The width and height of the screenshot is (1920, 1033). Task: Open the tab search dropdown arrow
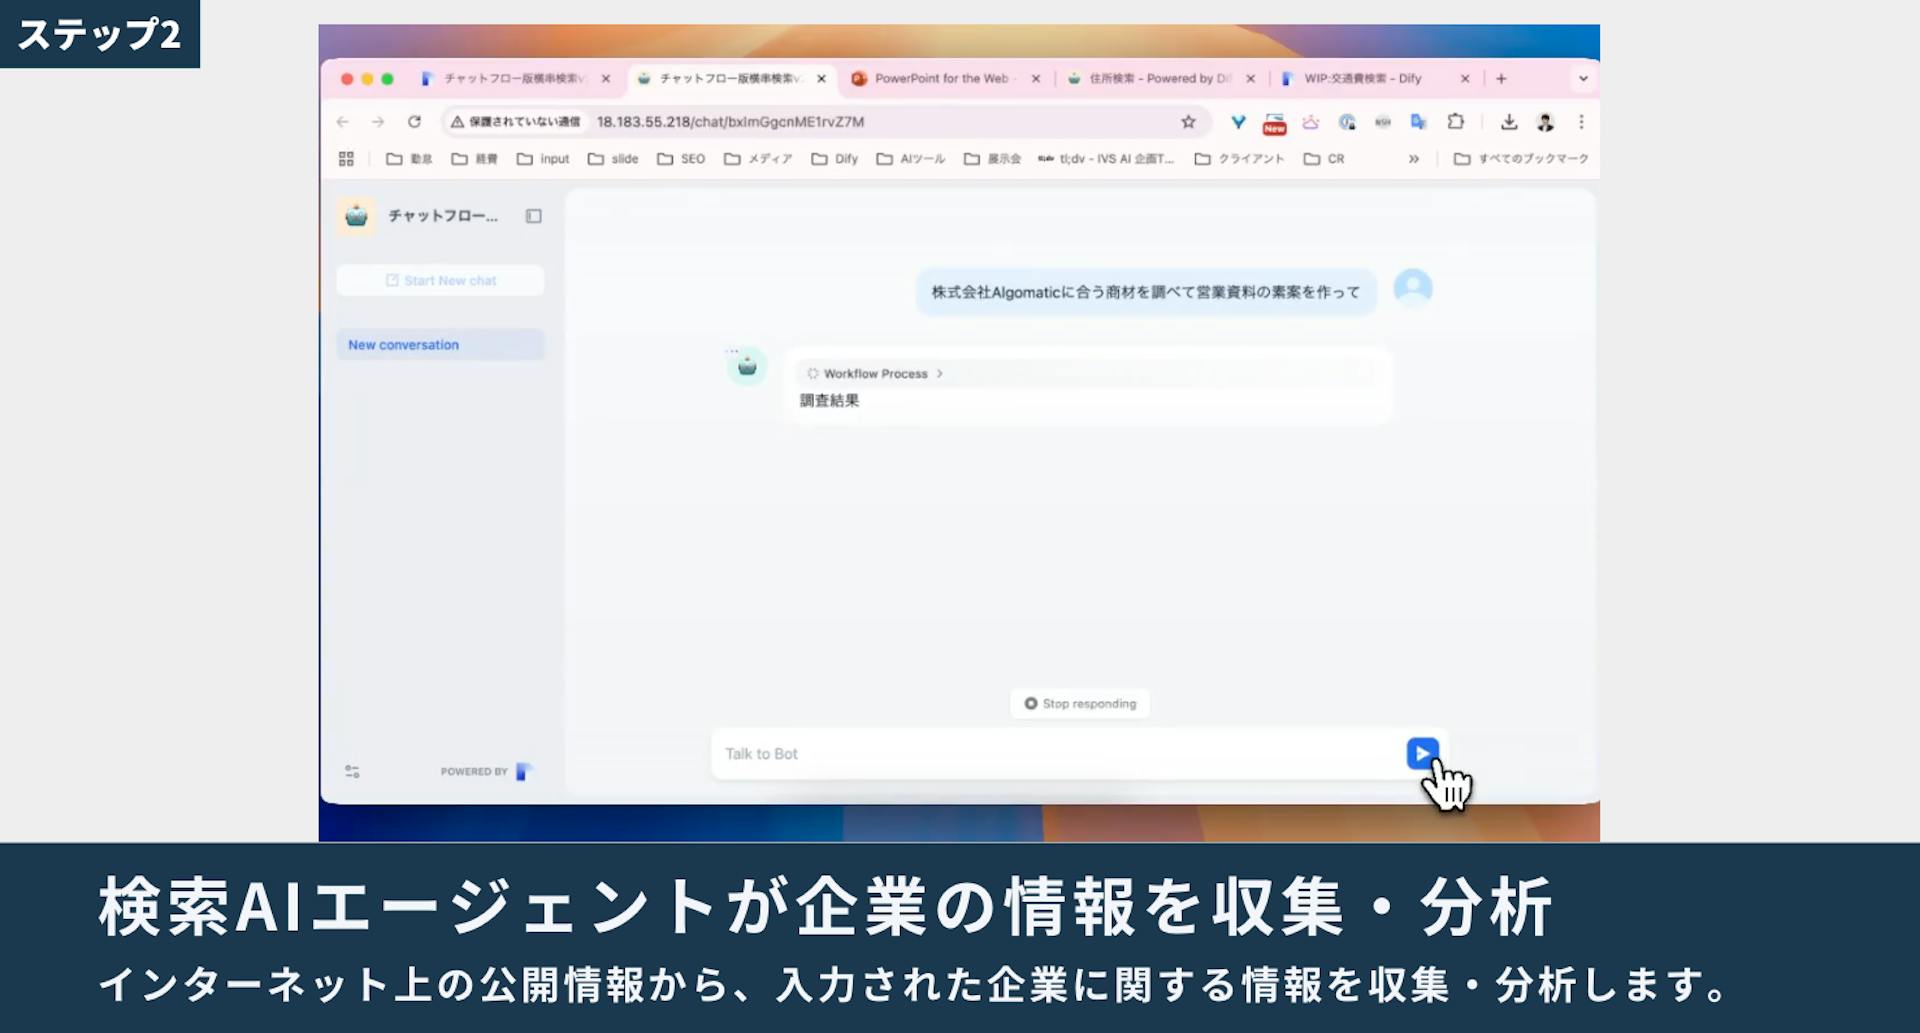1581,78
